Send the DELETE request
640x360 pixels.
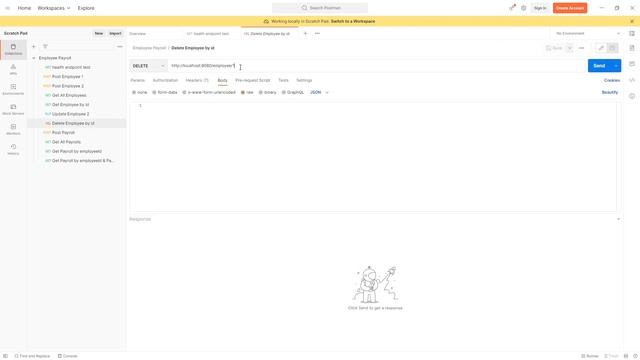pos(599,66)
